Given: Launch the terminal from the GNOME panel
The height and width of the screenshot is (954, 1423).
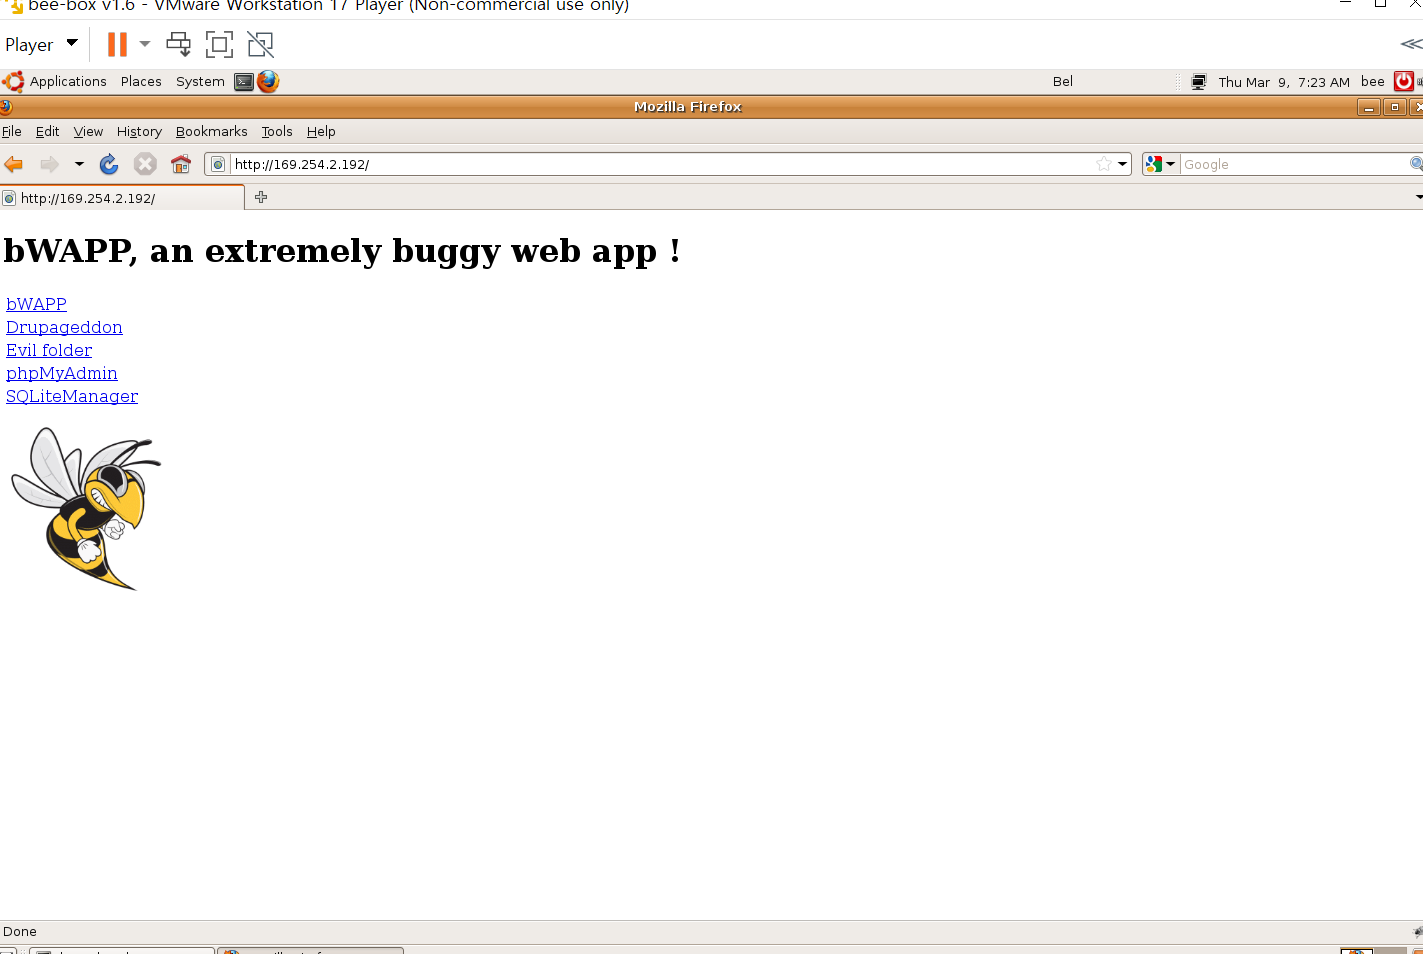Looking at the screenshot, I should coord(244,82).
